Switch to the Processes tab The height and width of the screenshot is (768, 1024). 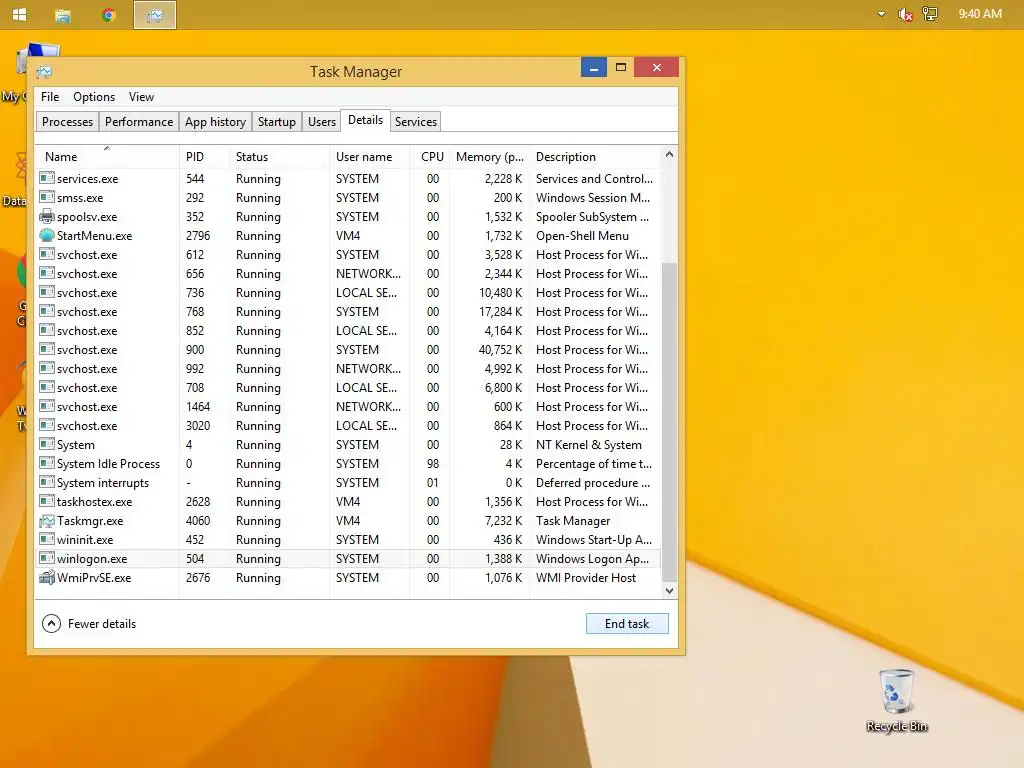(67, 121)
